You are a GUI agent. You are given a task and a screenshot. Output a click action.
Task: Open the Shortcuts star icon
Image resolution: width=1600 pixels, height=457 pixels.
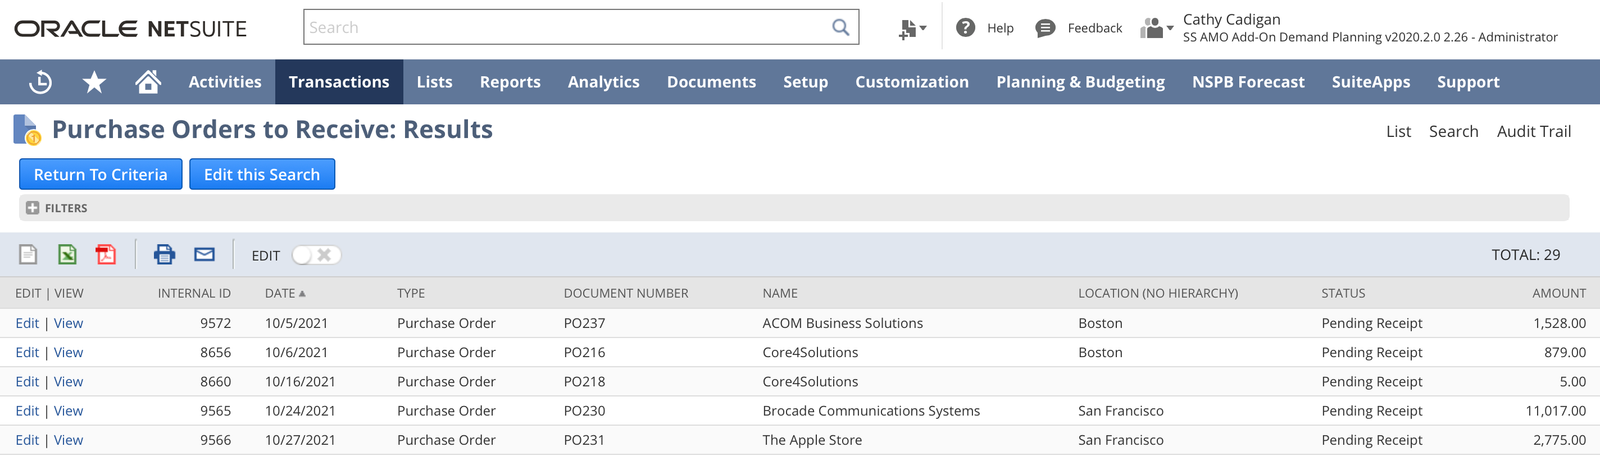click(94, 82)
